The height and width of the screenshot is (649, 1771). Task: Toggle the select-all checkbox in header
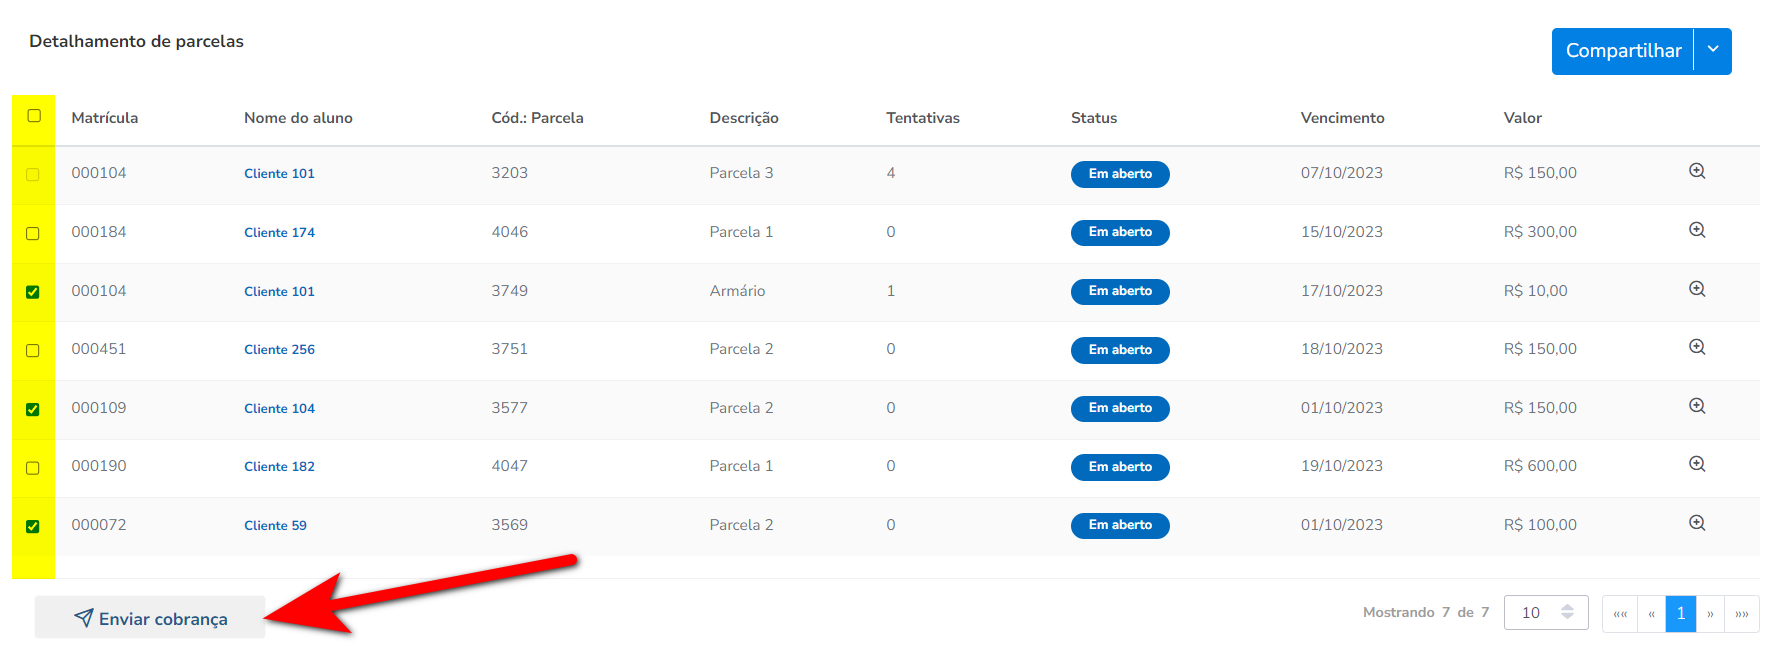pos(34,116)
